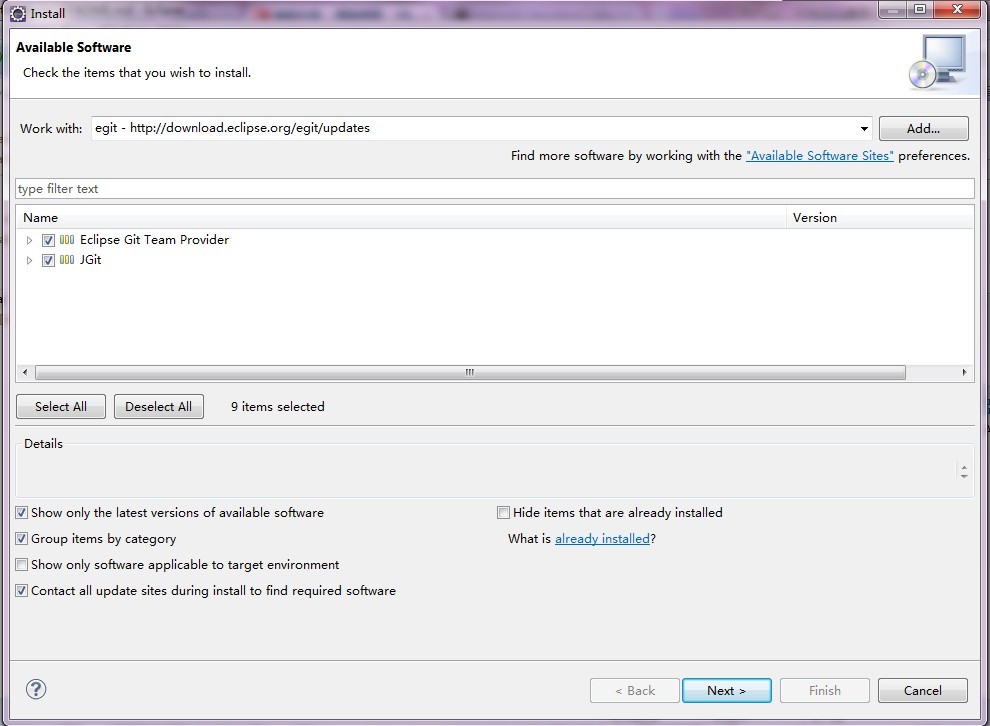The width and height of the screenshot is (990, 726).
Task: Maximize the Install dialog window
Action: [x=920, y=9]
